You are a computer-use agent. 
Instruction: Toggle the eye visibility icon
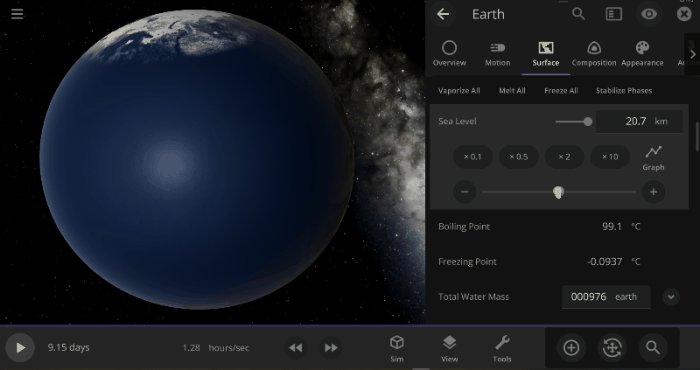(649, 14)
